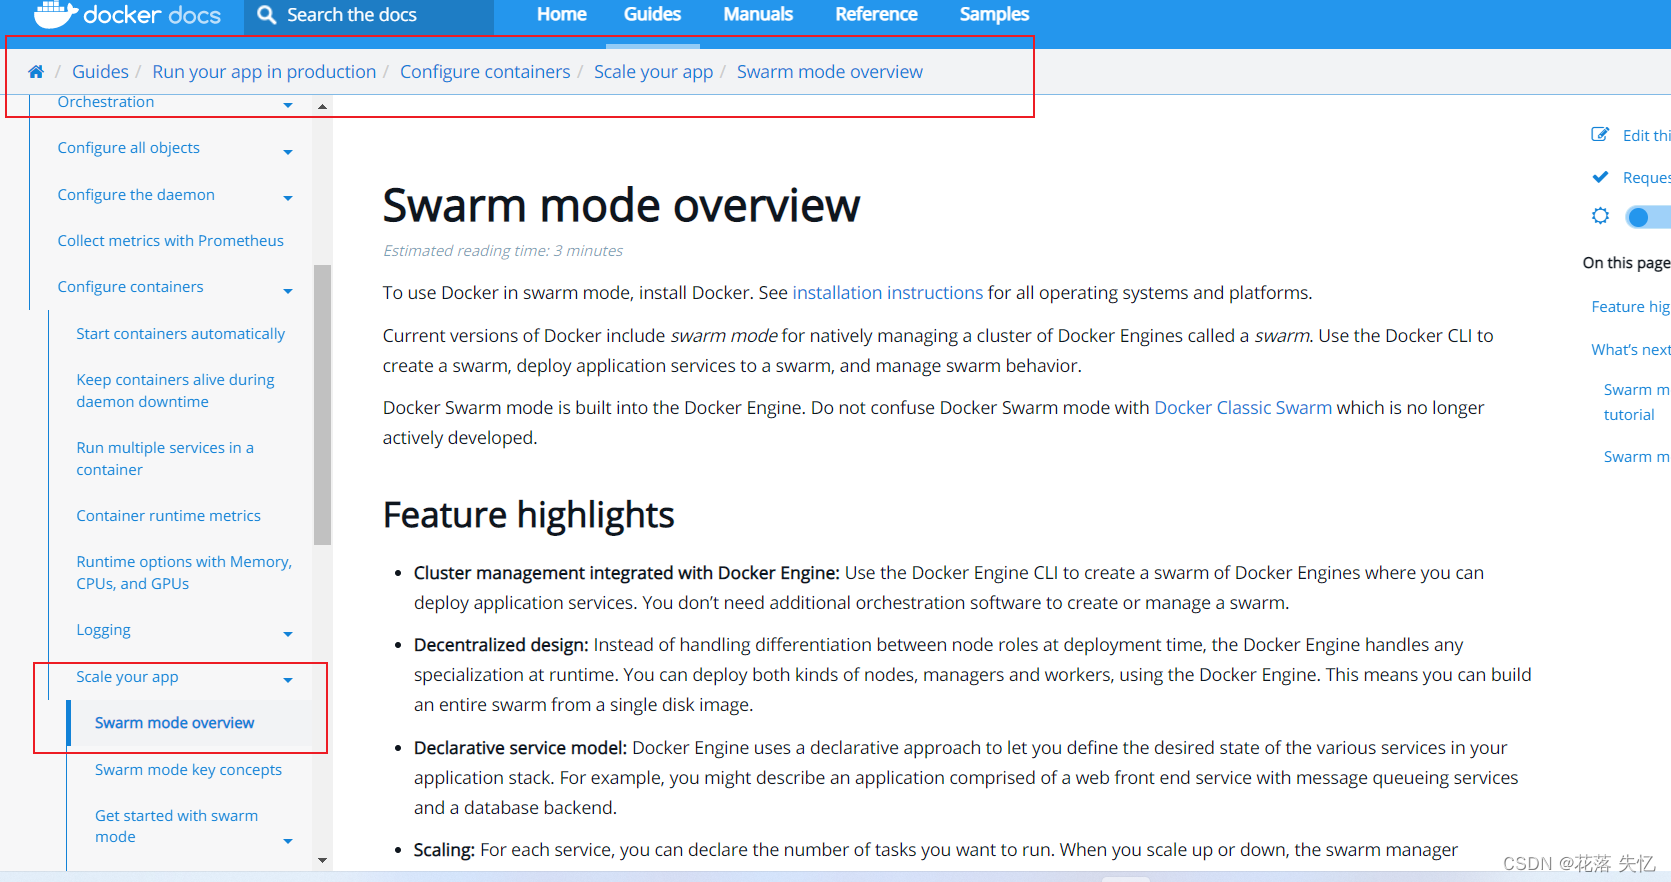Open Container runtime metrics
The image size is (1671, 882).
(168, 516)
